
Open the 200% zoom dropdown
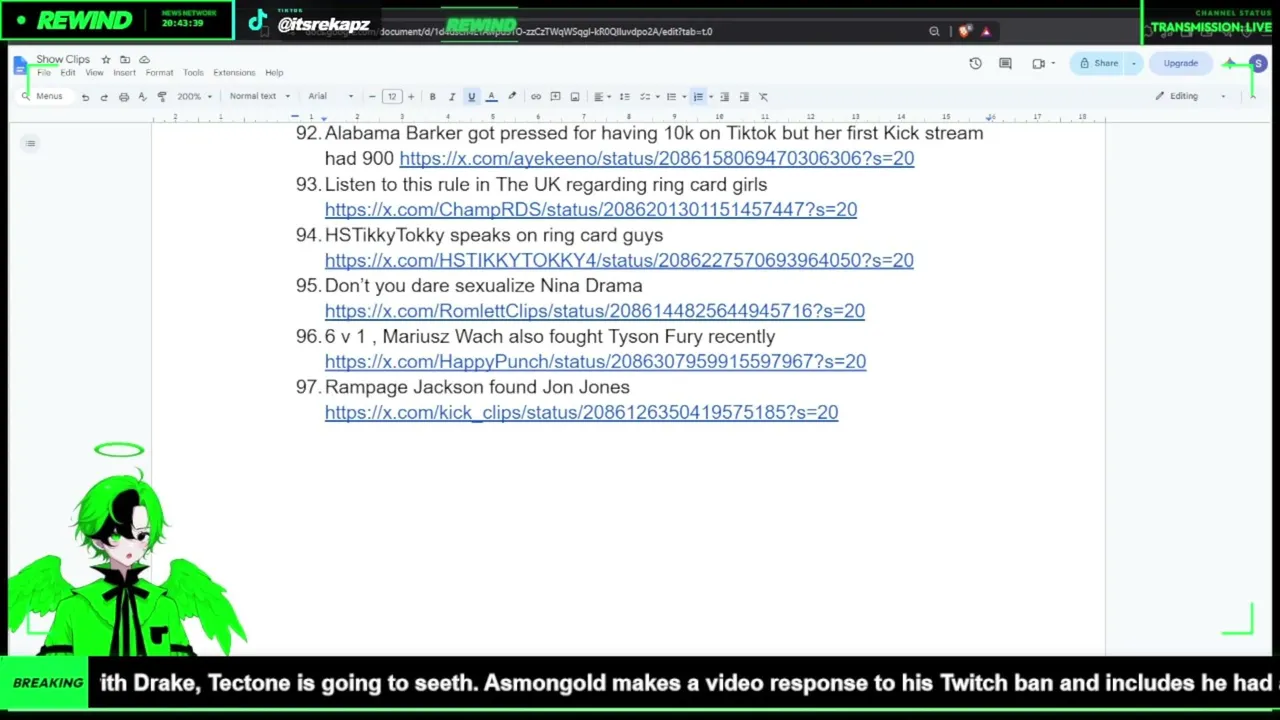194,97
